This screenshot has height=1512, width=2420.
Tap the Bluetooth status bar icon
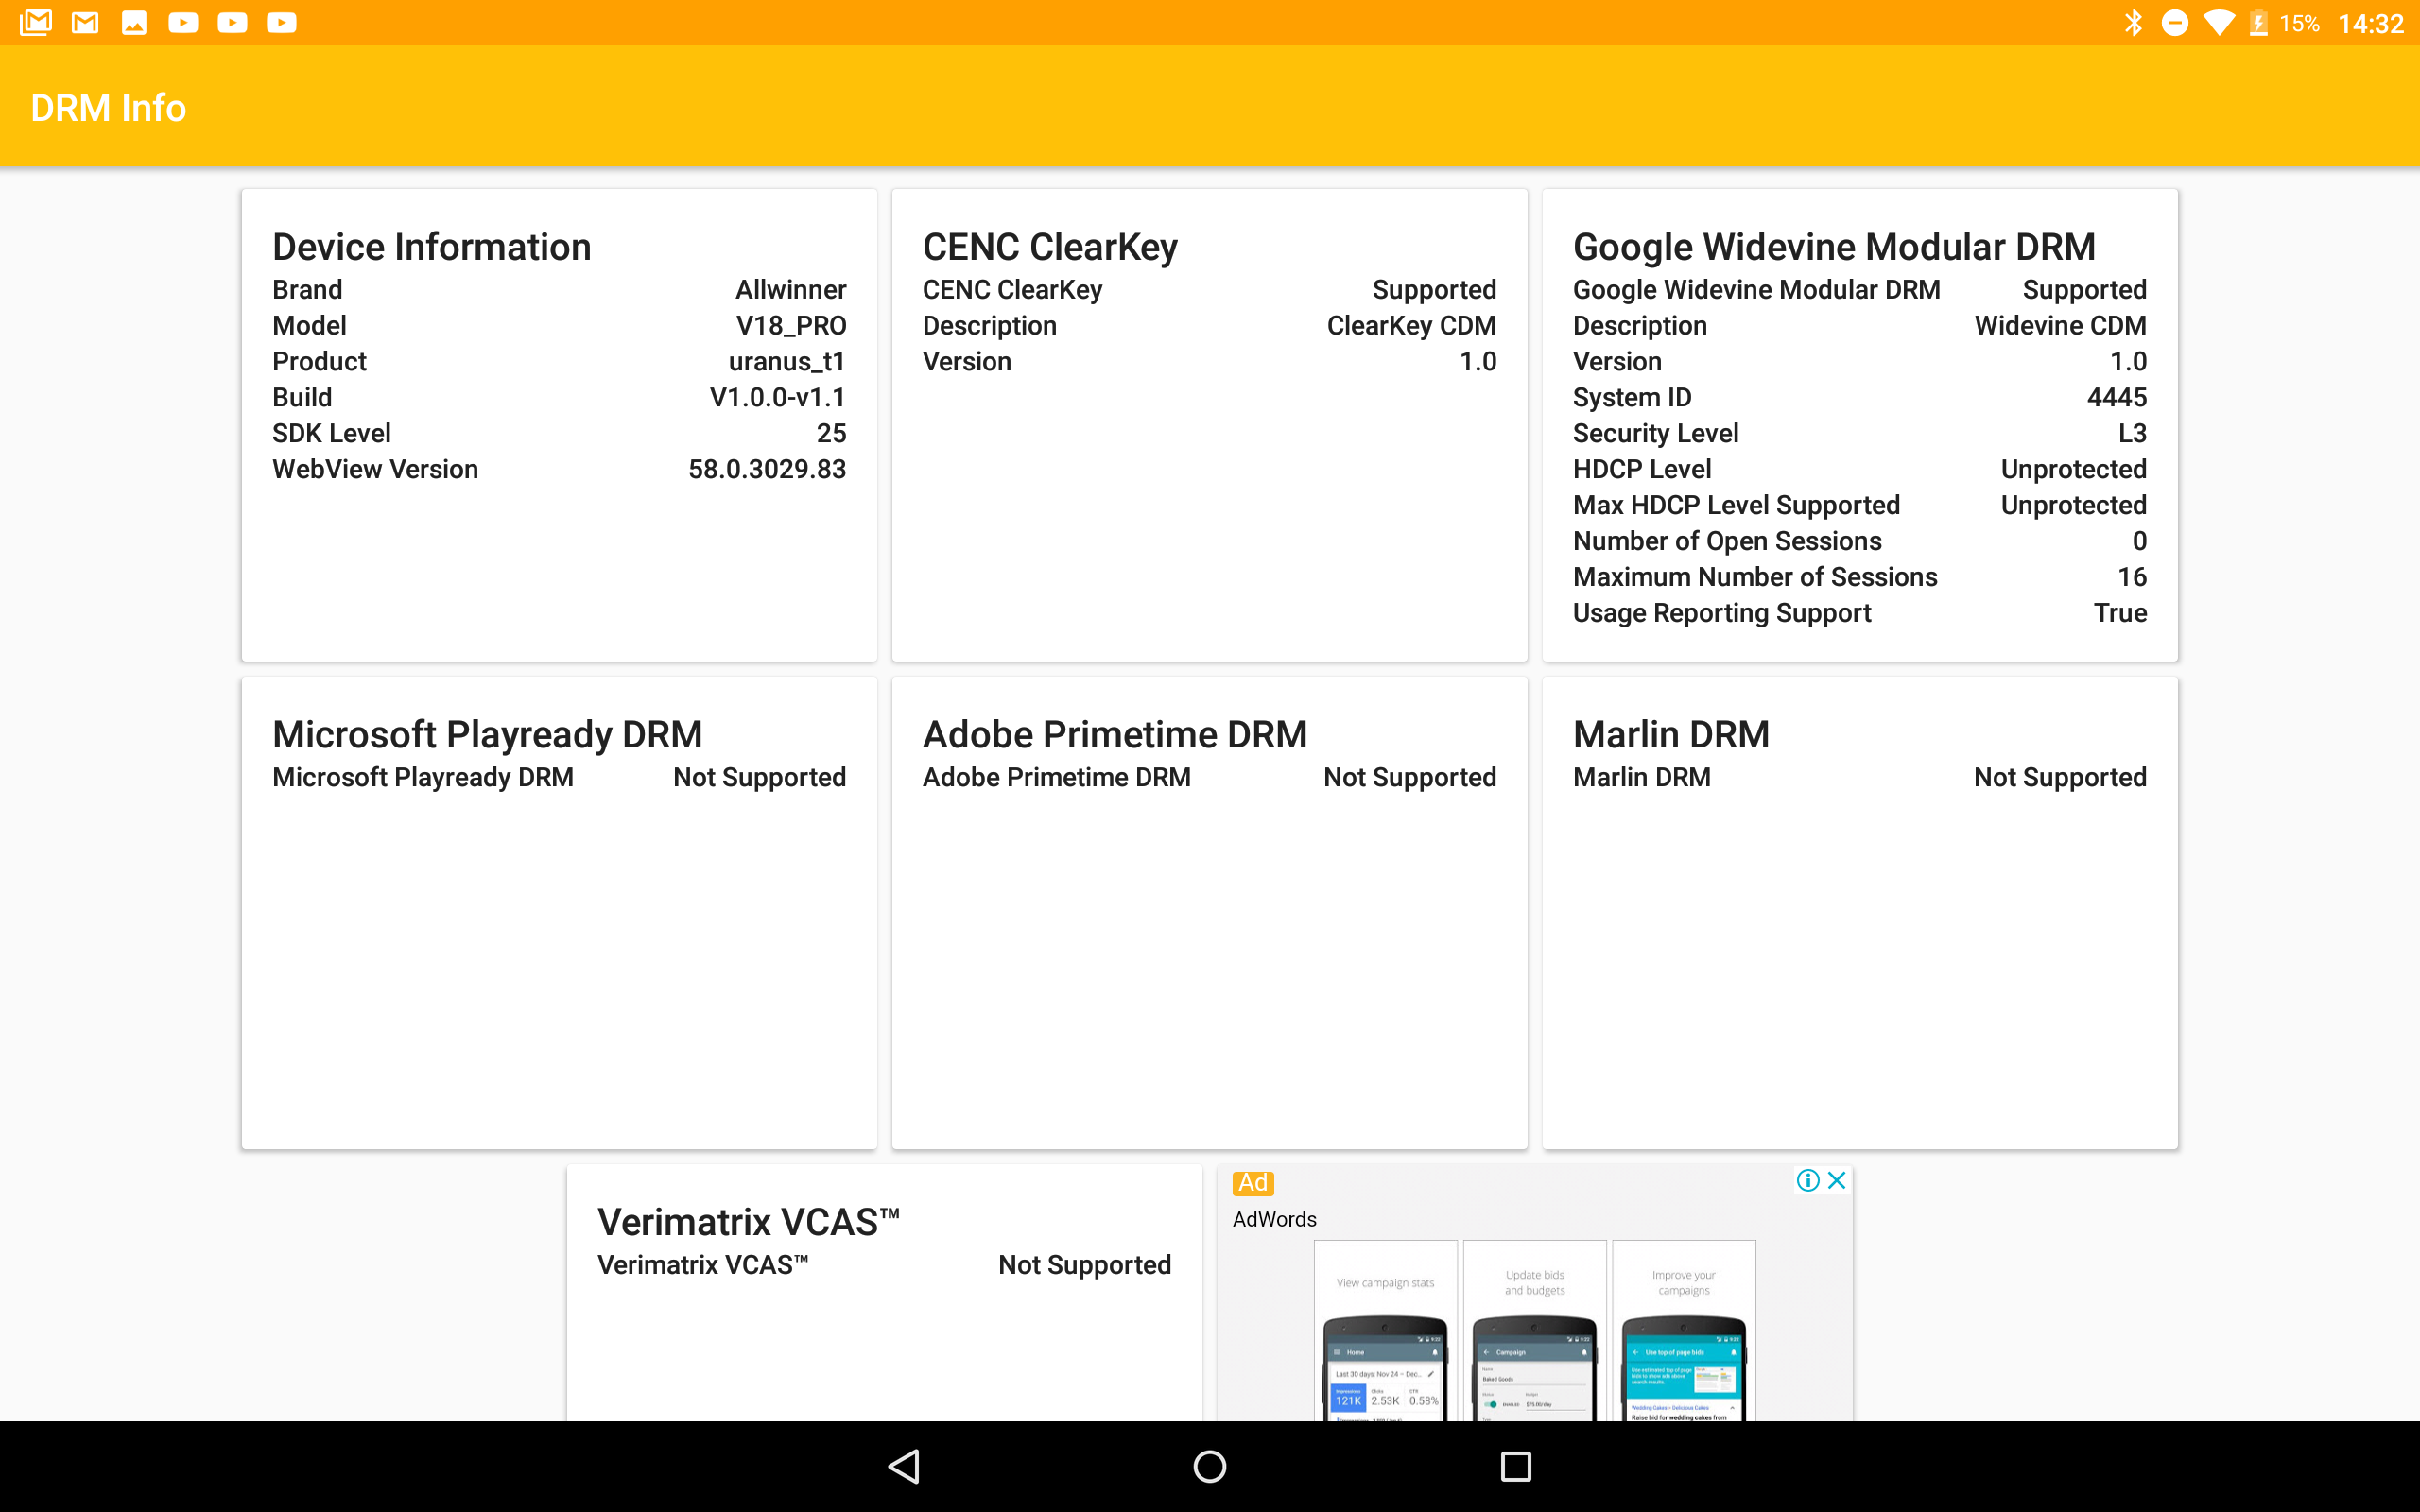click(2133, 23)
